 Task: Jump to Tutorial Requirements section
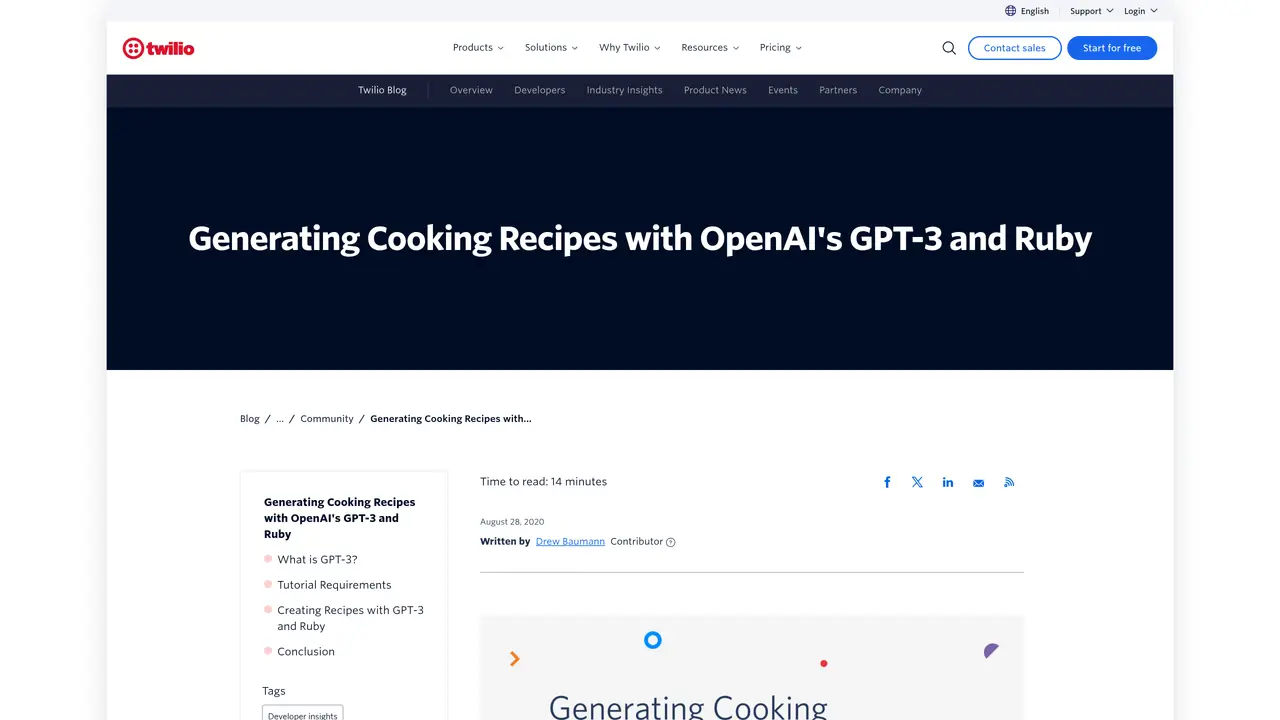point(334,585)
